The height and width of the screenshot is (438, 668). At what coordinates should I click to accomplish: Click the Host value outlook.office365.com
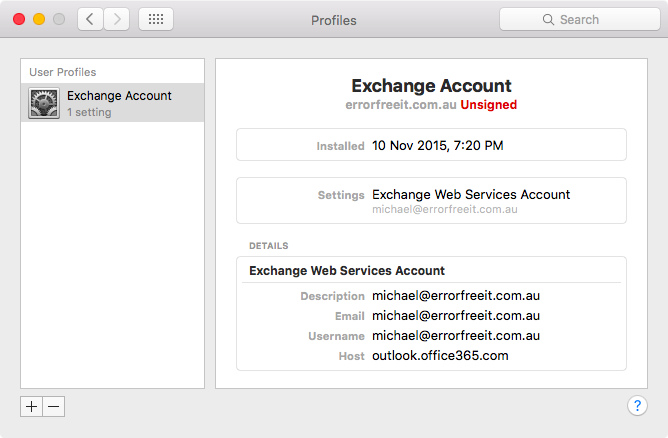440,356
